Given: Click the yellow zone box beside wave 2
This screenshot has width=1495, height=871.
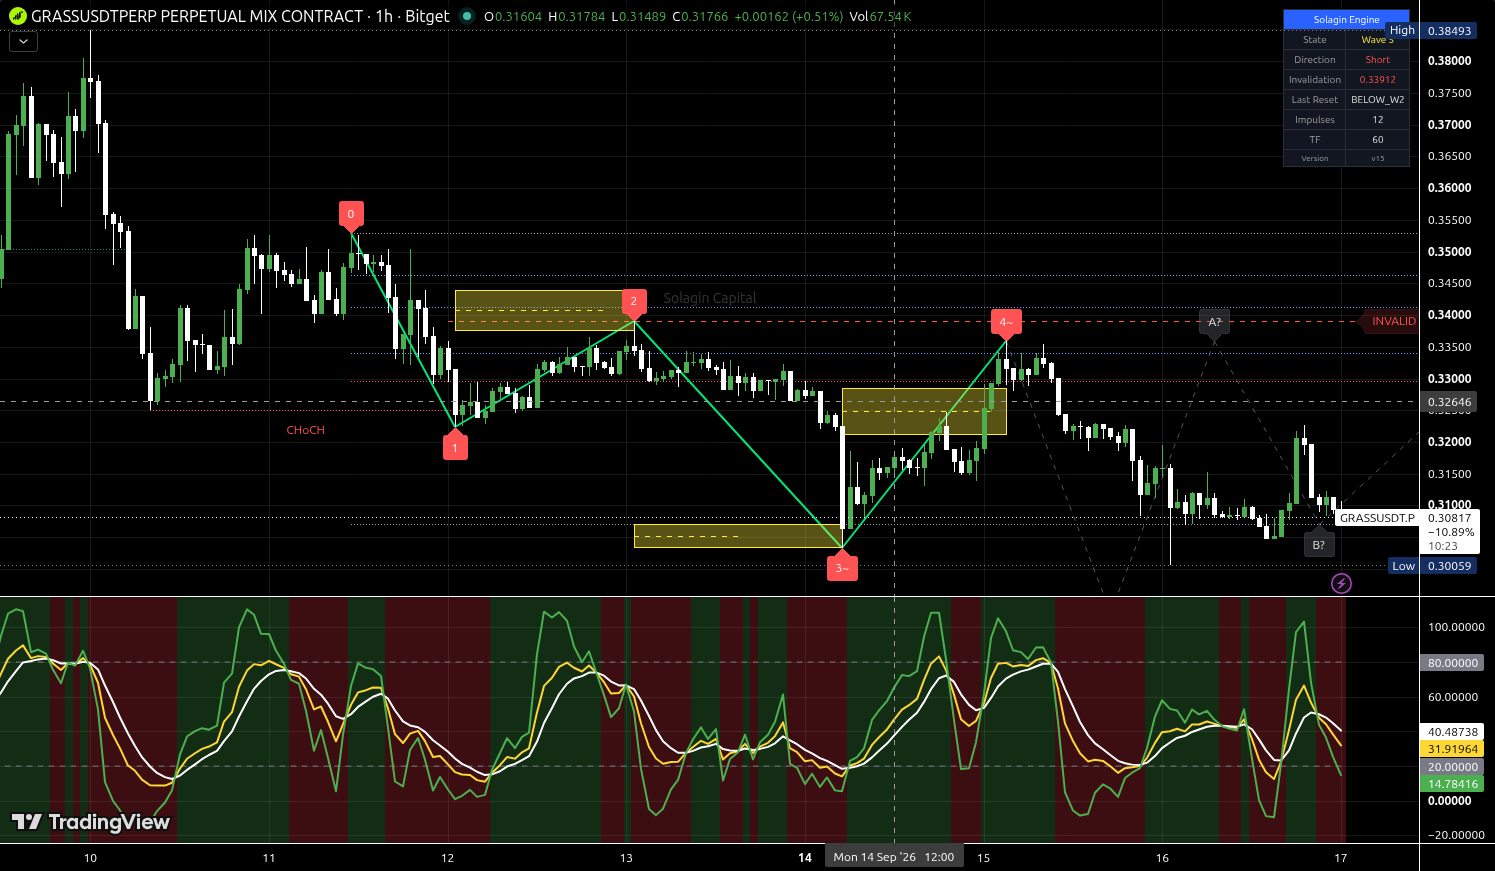Looking at the screenshot, I should [x=544, y=310].
